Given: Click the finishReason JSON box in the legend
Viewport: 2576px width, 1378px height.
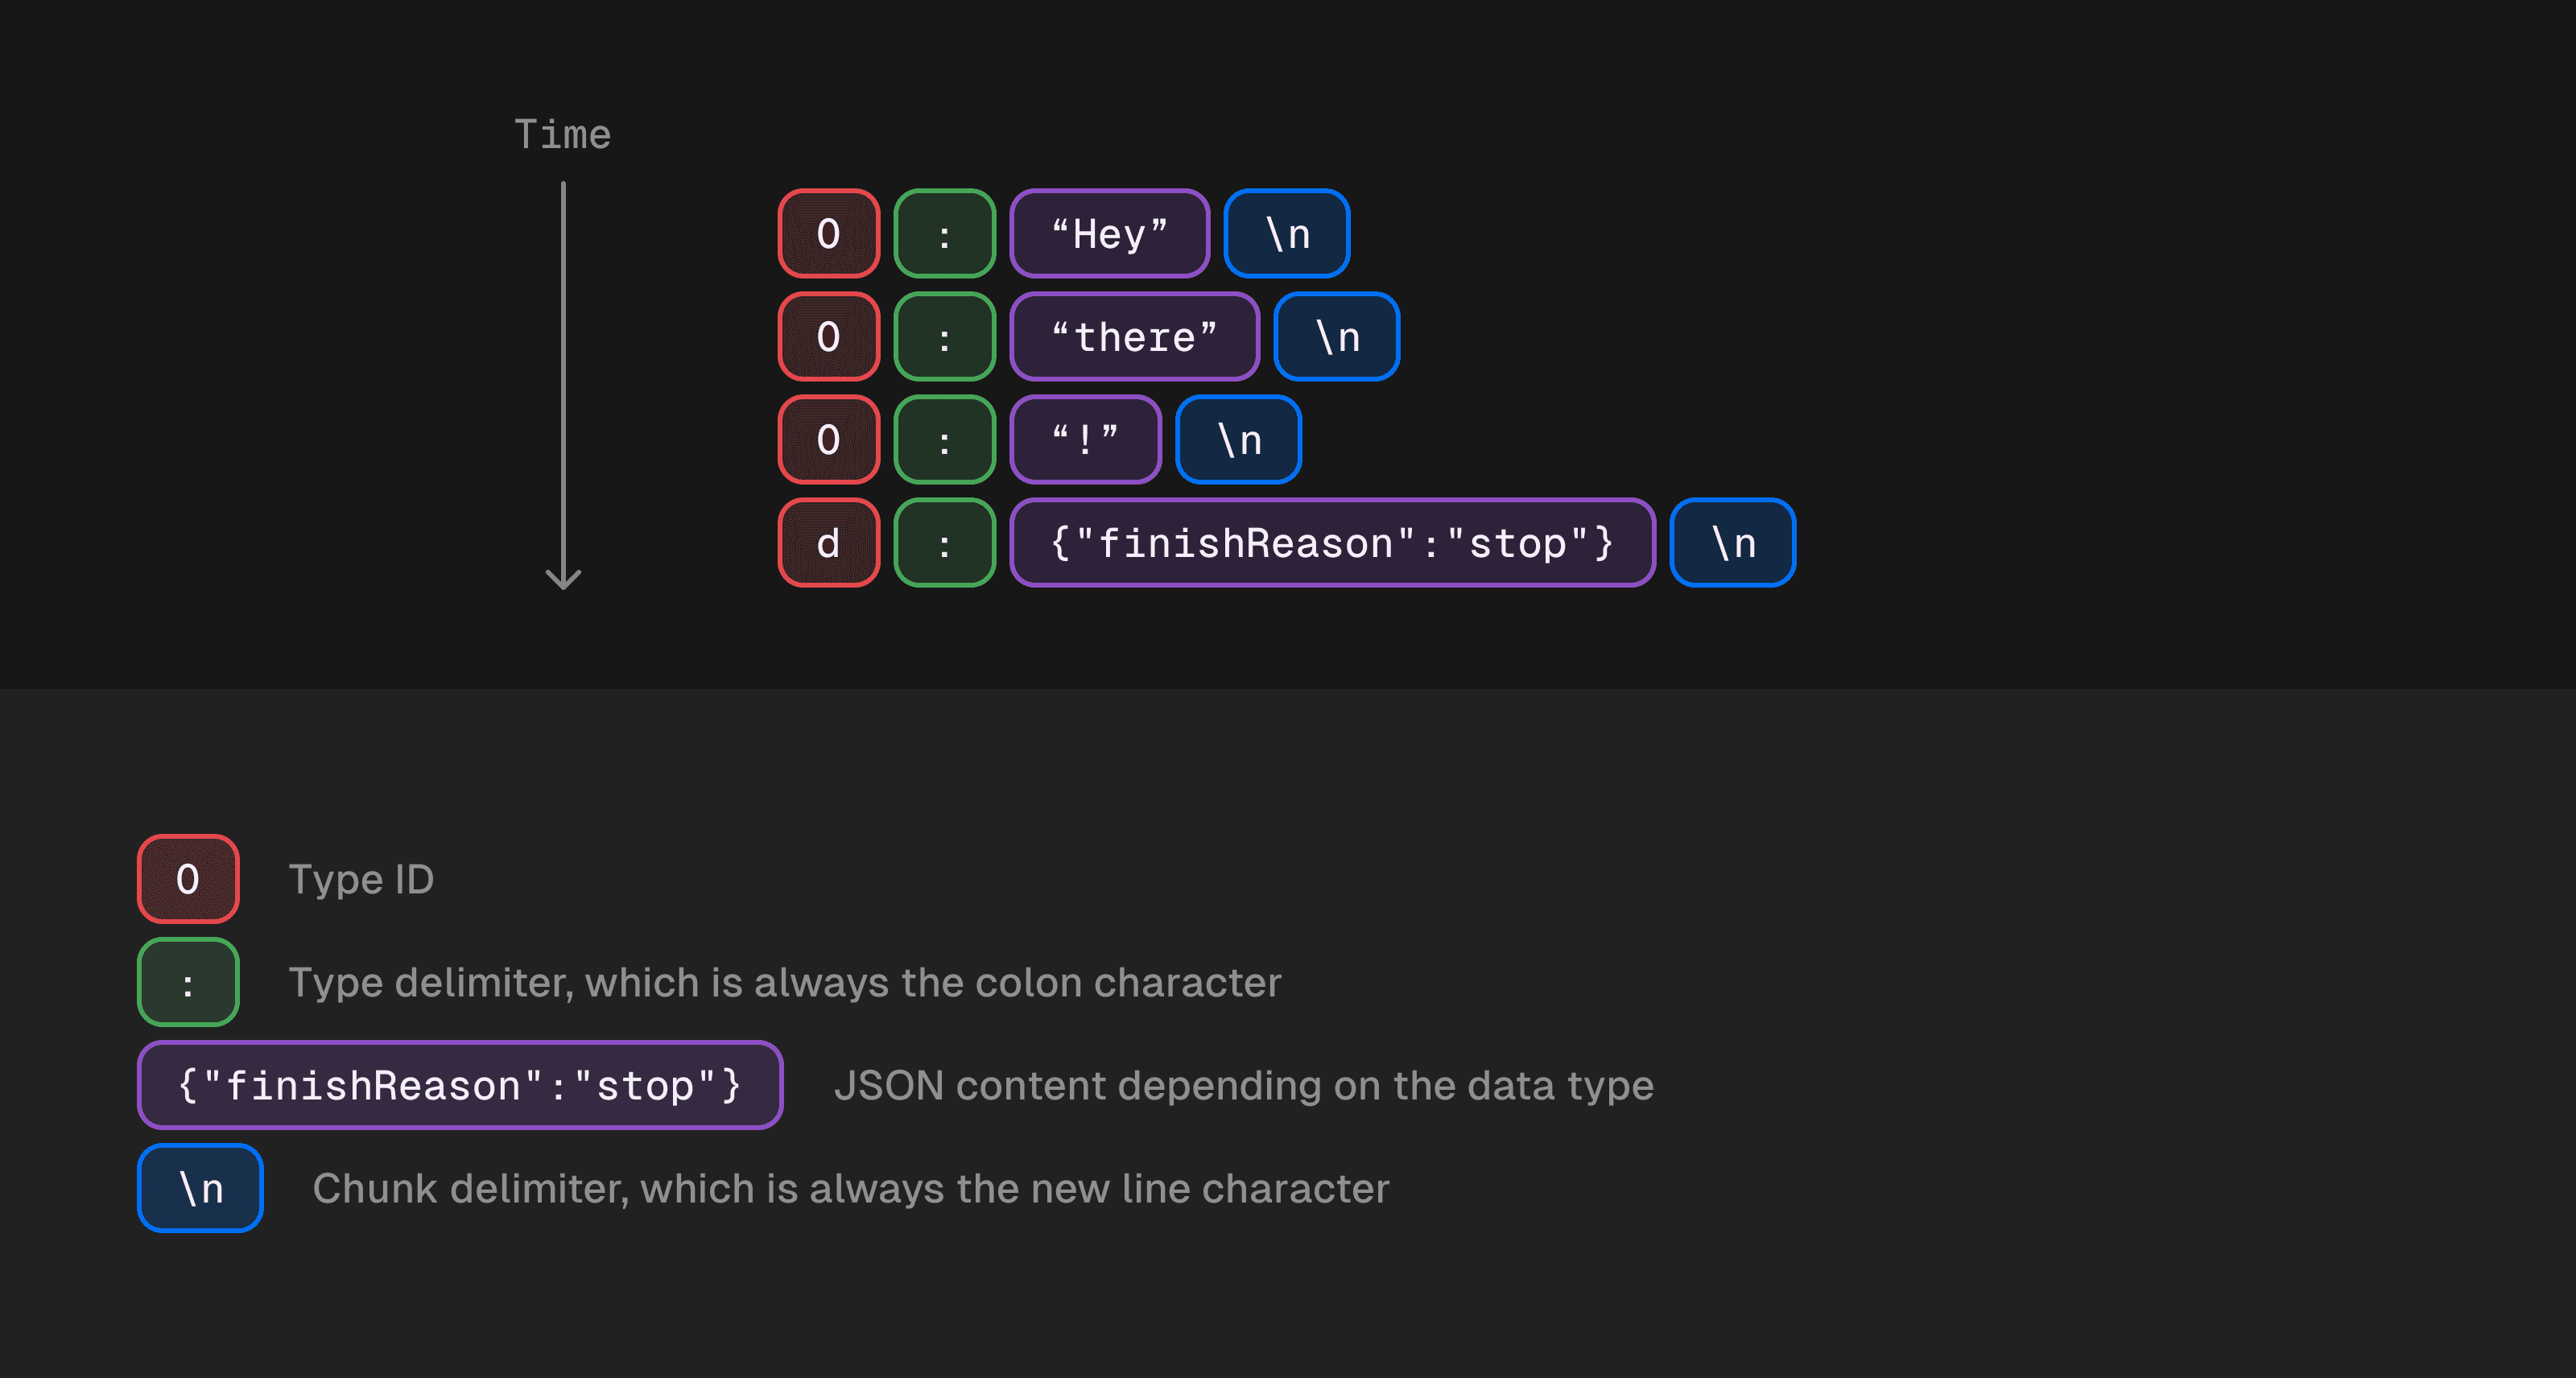Looking at the screenshot, I should pos(460,1085).
